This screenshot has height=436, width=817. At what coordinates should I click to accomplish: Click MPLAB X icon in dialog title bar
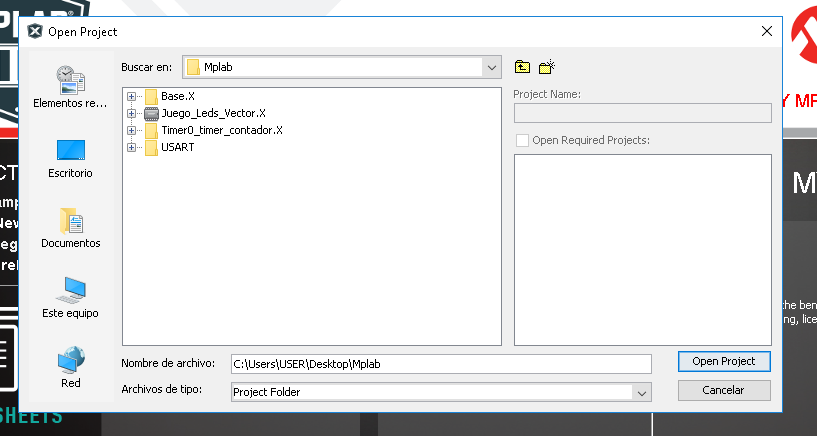tap(35, 32)
